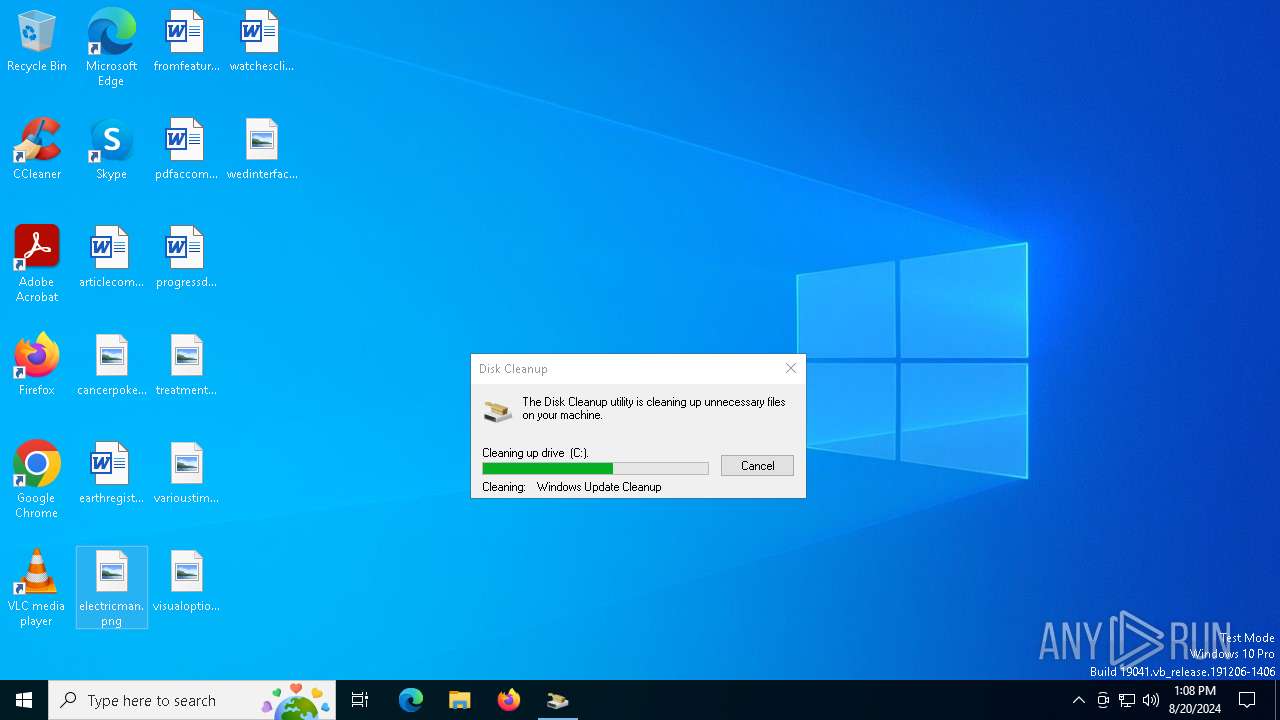1280x720 pixels.
Task: Select the watchescli... Word document
Action: [x=261, y=42]
